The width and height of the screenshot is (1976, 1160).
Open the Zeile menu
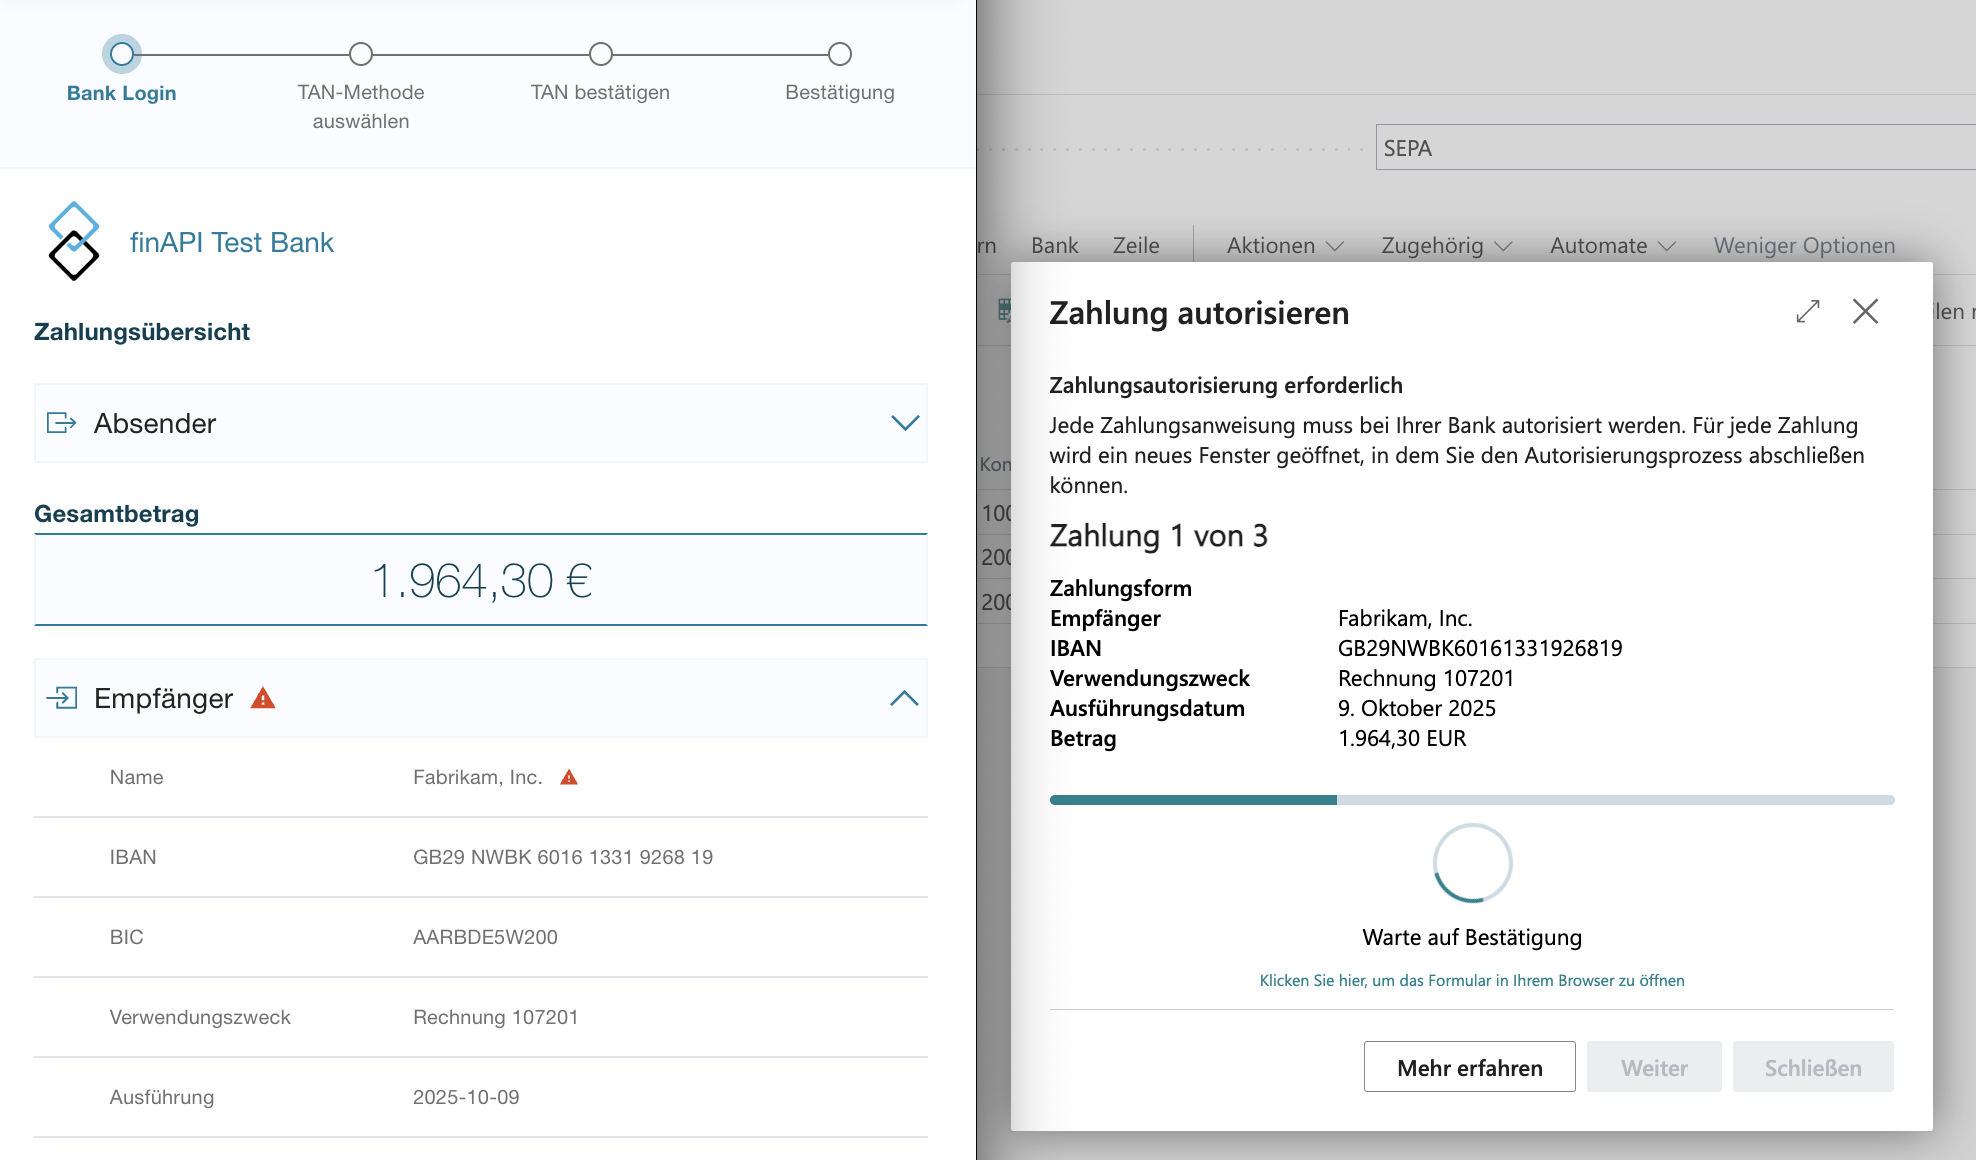pyautogui.click(x=1136, y=245)
